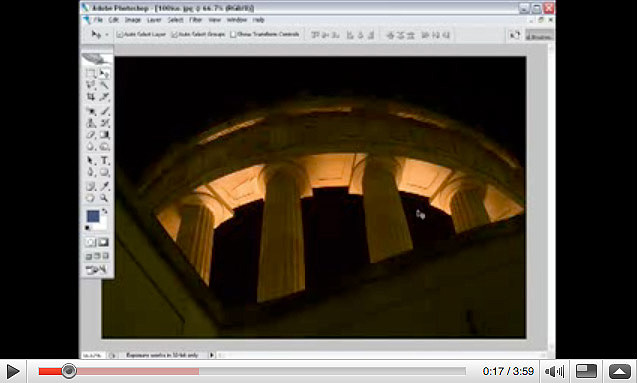Screen dimensions: 638x383
Task: Click the align vertical centers icon
Action: 326,35
